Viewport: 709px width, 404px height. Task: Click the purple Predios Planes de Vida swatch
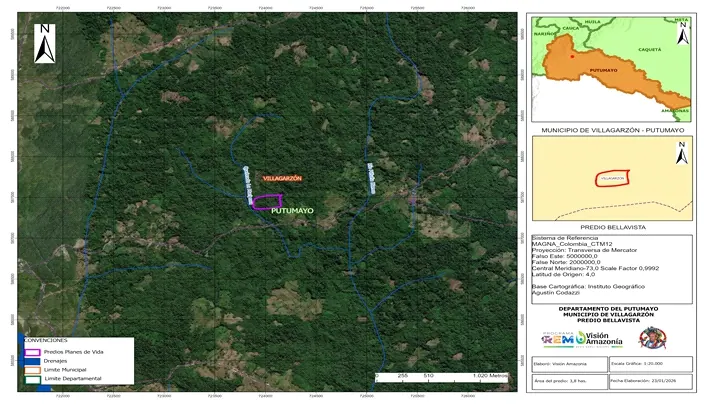pyautogui.click(x=33, y=352)
